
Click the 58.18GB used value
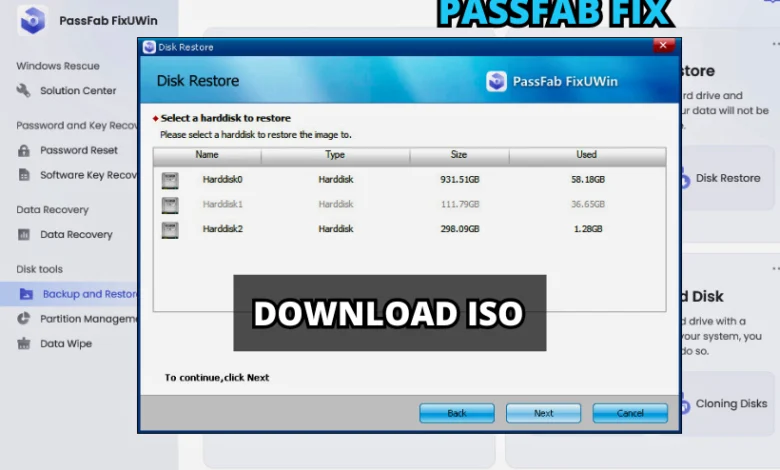point(588,180)
